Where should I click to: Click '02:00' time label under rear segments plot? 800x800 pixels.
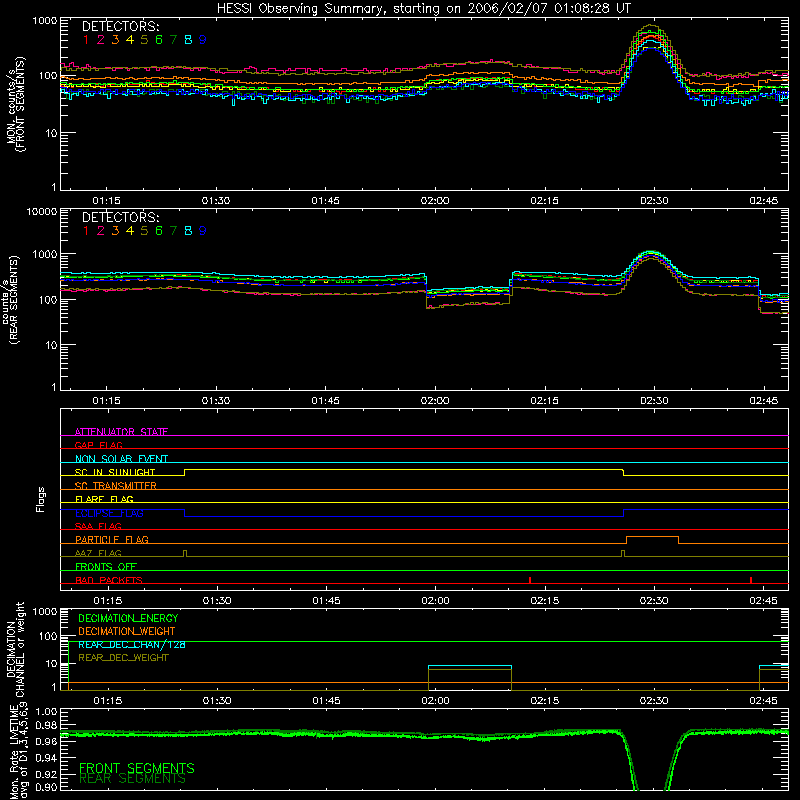point(435,401)
